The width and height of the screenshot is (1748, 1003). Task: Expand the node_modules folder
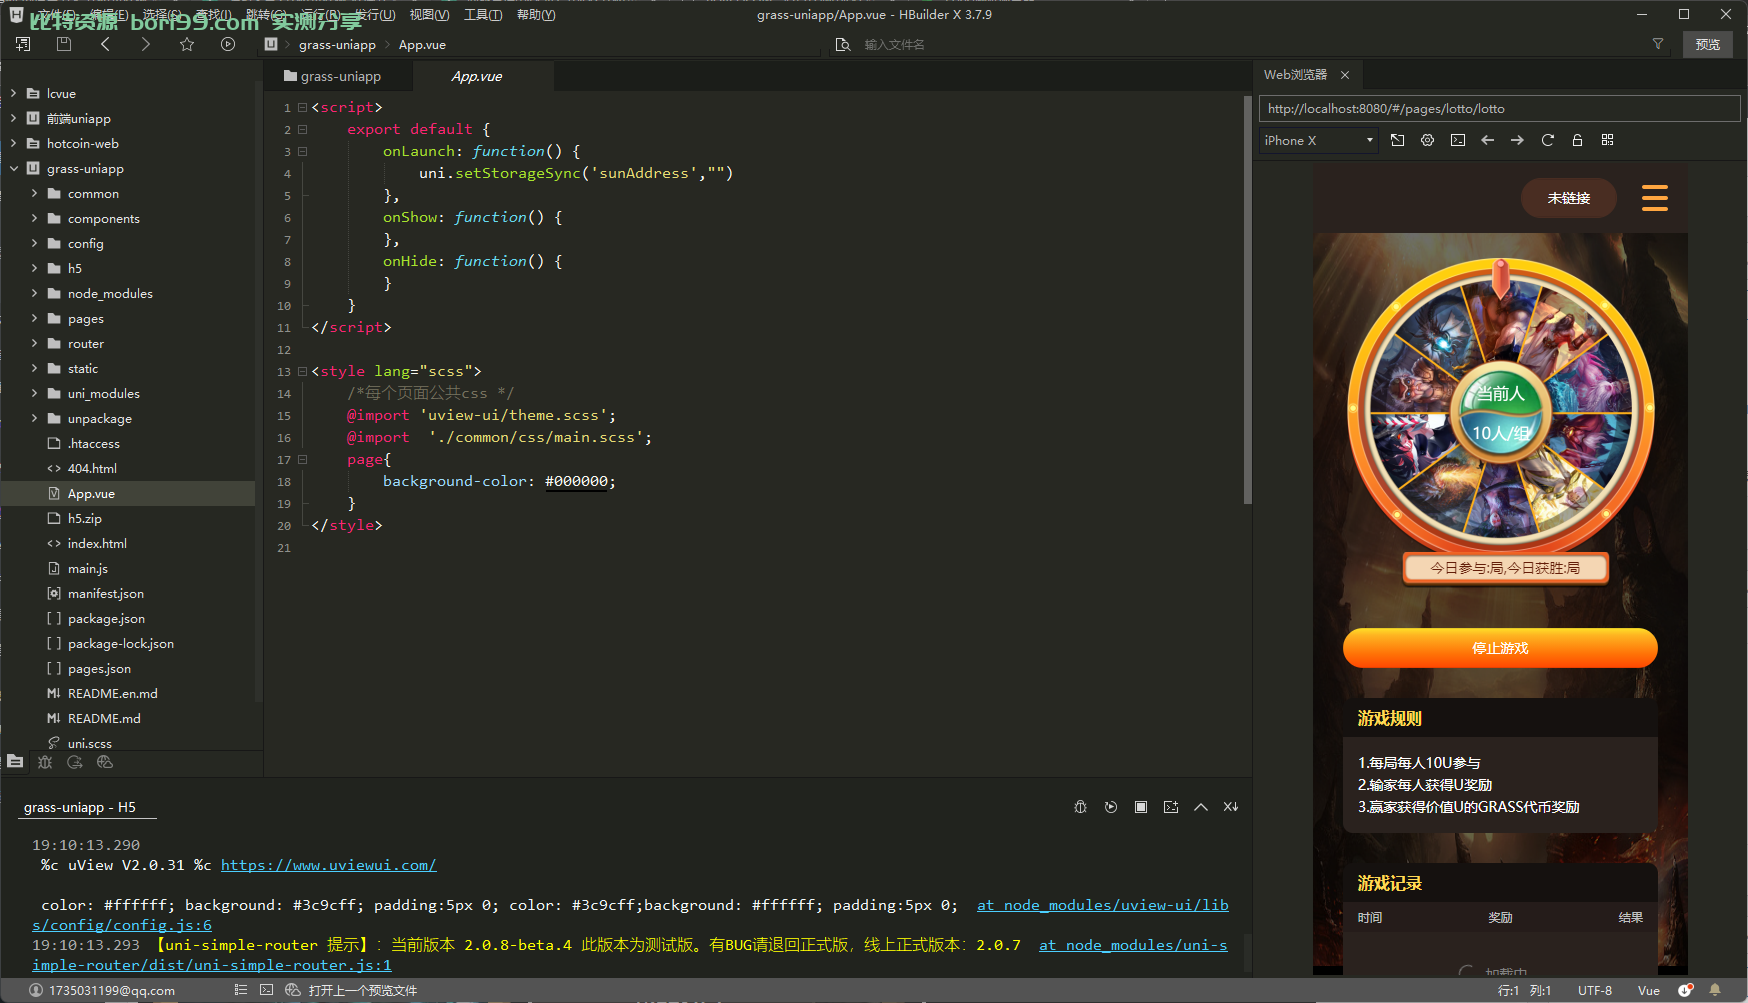[x=34, y=293]
